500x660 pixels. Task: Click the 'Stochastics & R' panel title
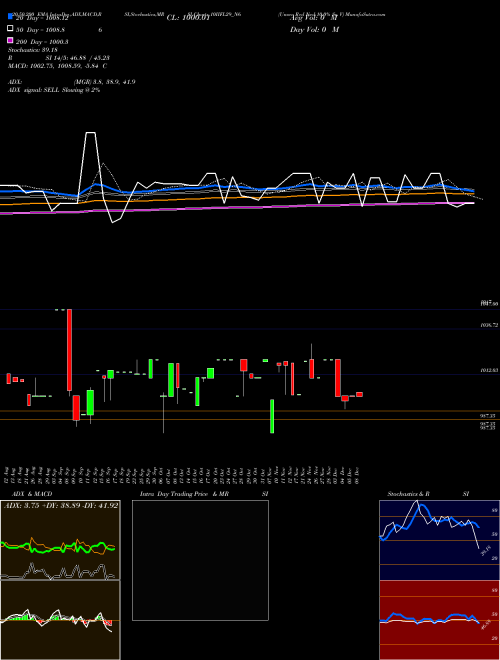(409, 494)
